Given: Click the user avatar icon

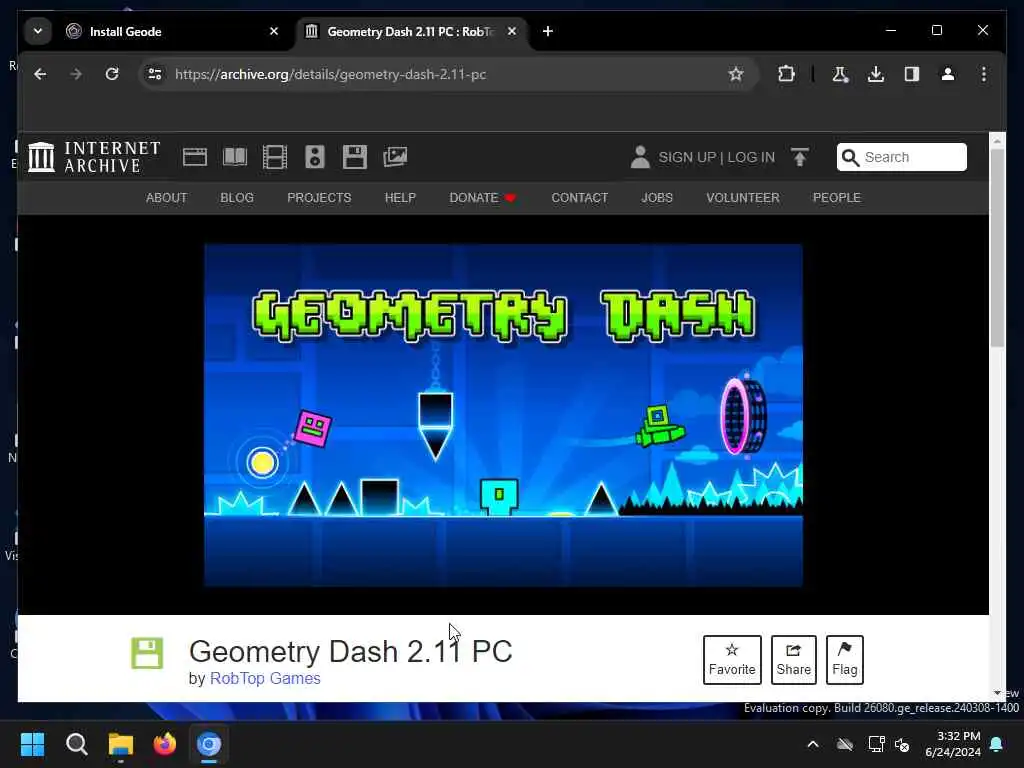Looking at the screenshot, I should 640,157.
